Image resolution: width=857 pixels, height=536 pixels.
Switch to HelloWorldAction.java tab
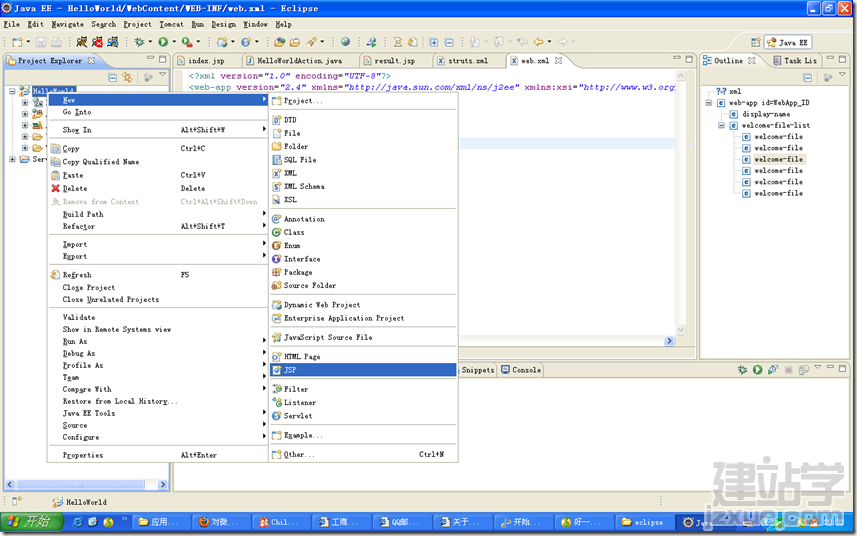(x=299, y=61)
